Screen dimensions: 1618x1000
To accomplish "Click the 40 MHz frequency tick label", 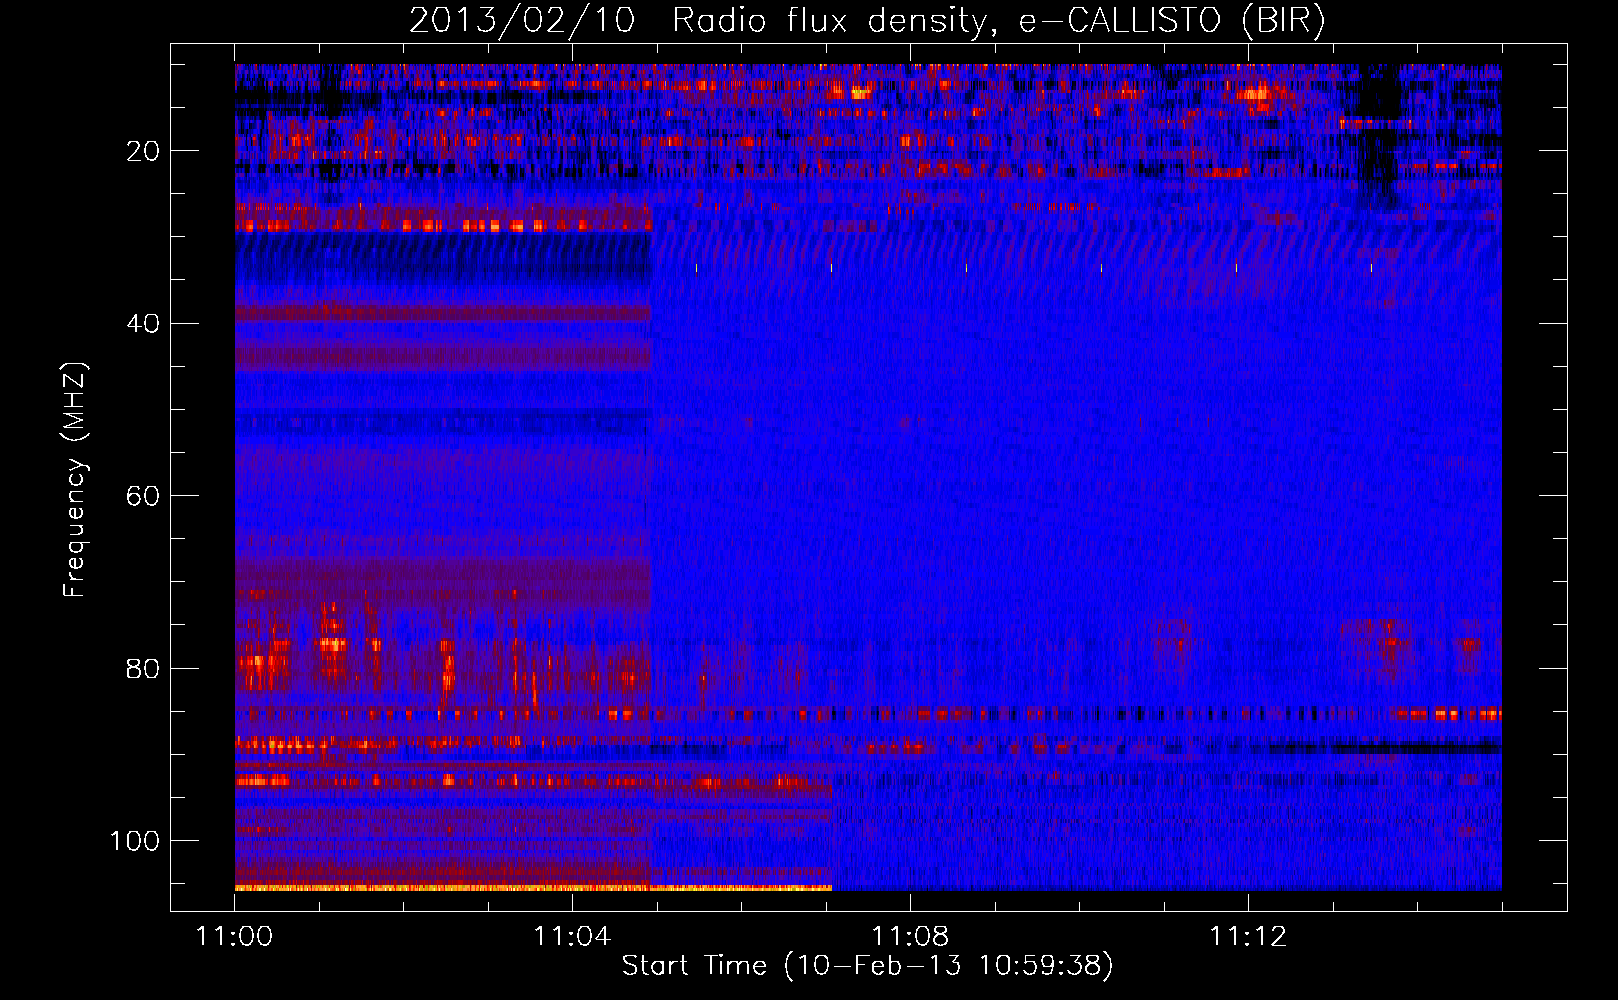I will coord(143,324).
